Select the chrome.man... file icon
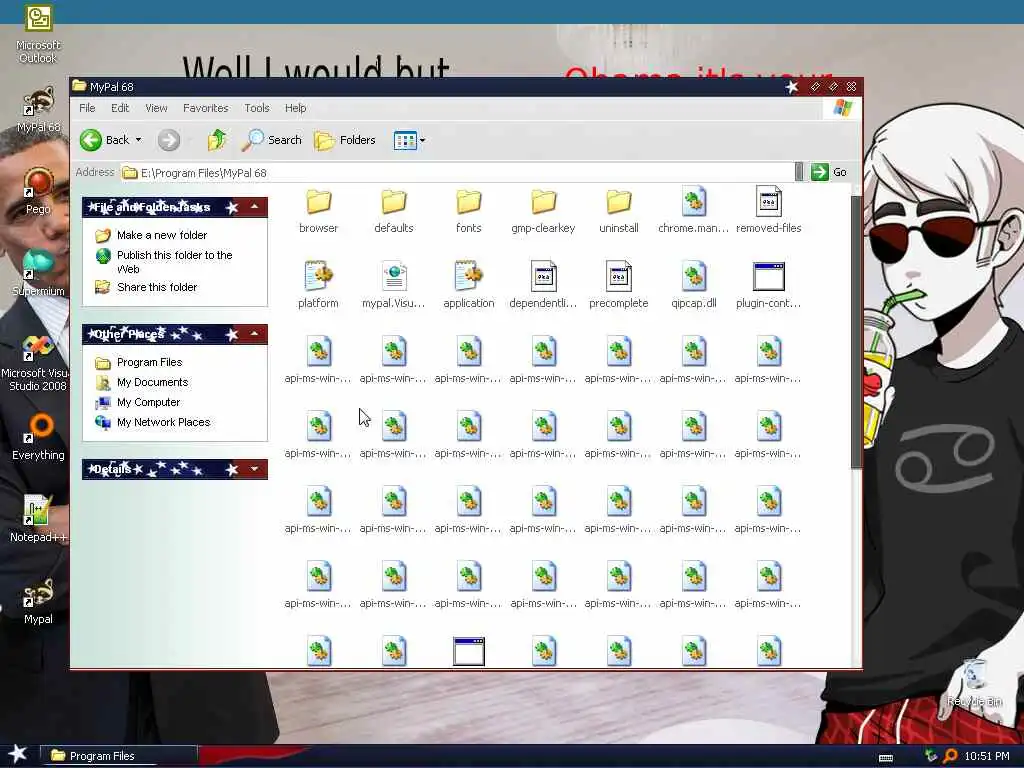 tap(694, 201)
